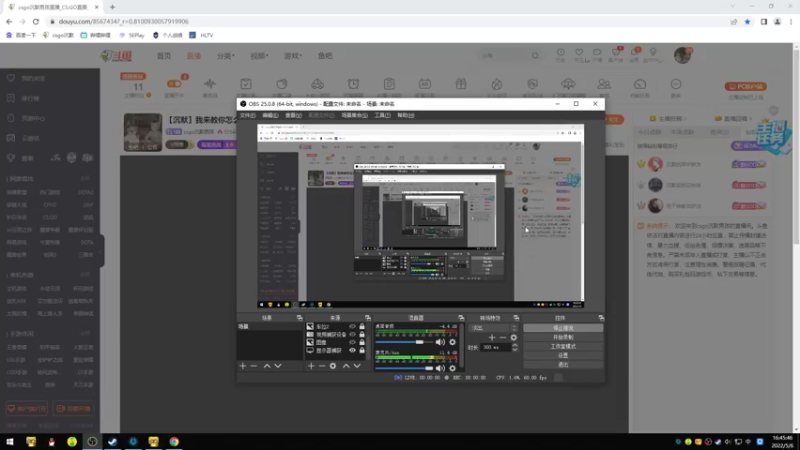Increase the transition duration with the up arrow
This screenshot has height=450, width=800.
(514, 345)
